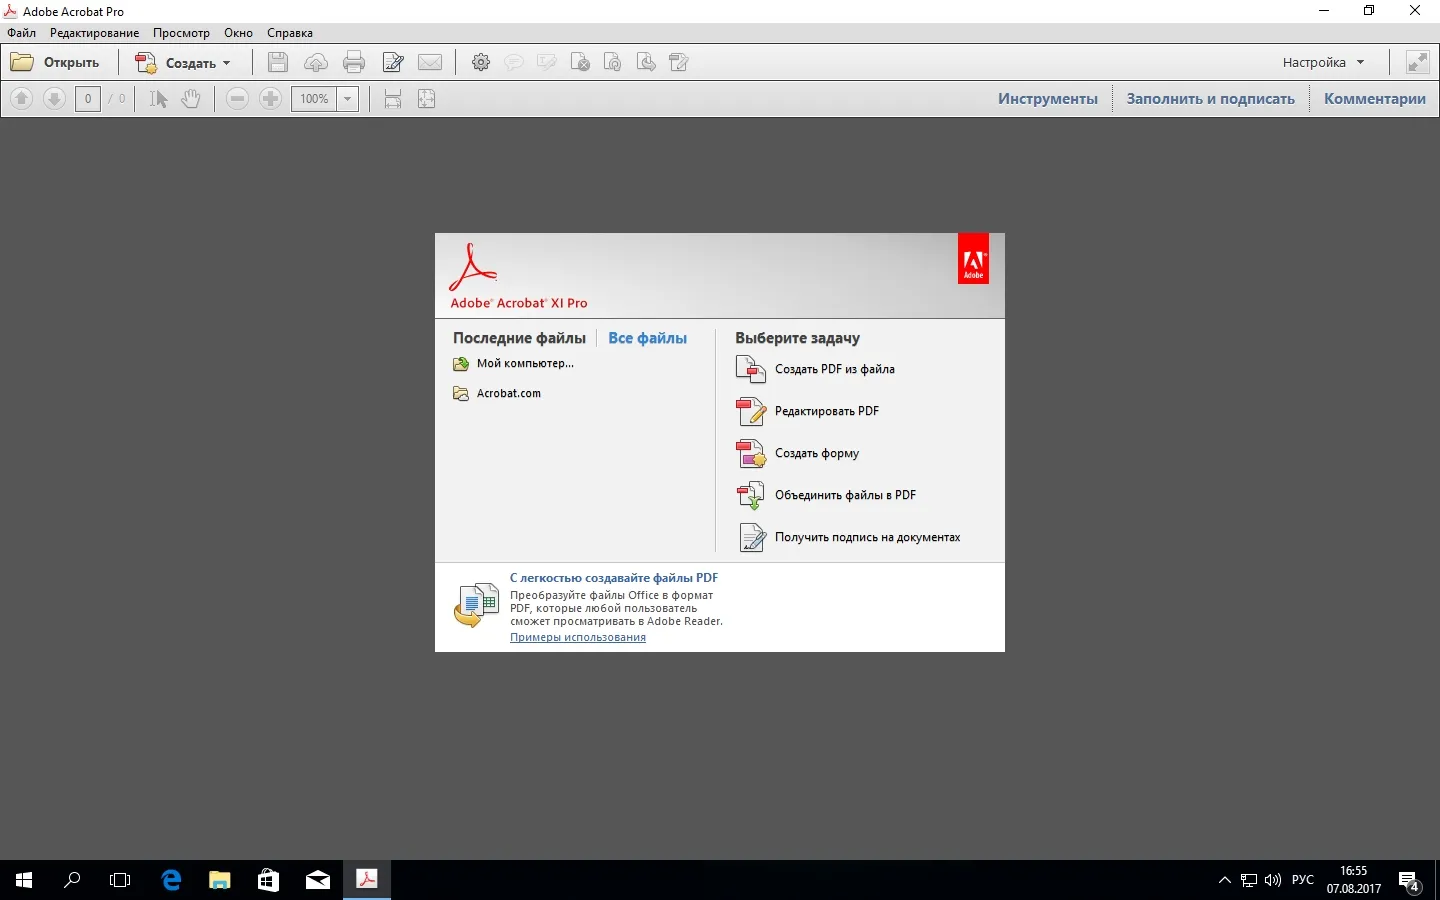This screenshot has height=900, width=1440.
Task: Choose Создать PDF из файла task
Action: coord(815,369)
